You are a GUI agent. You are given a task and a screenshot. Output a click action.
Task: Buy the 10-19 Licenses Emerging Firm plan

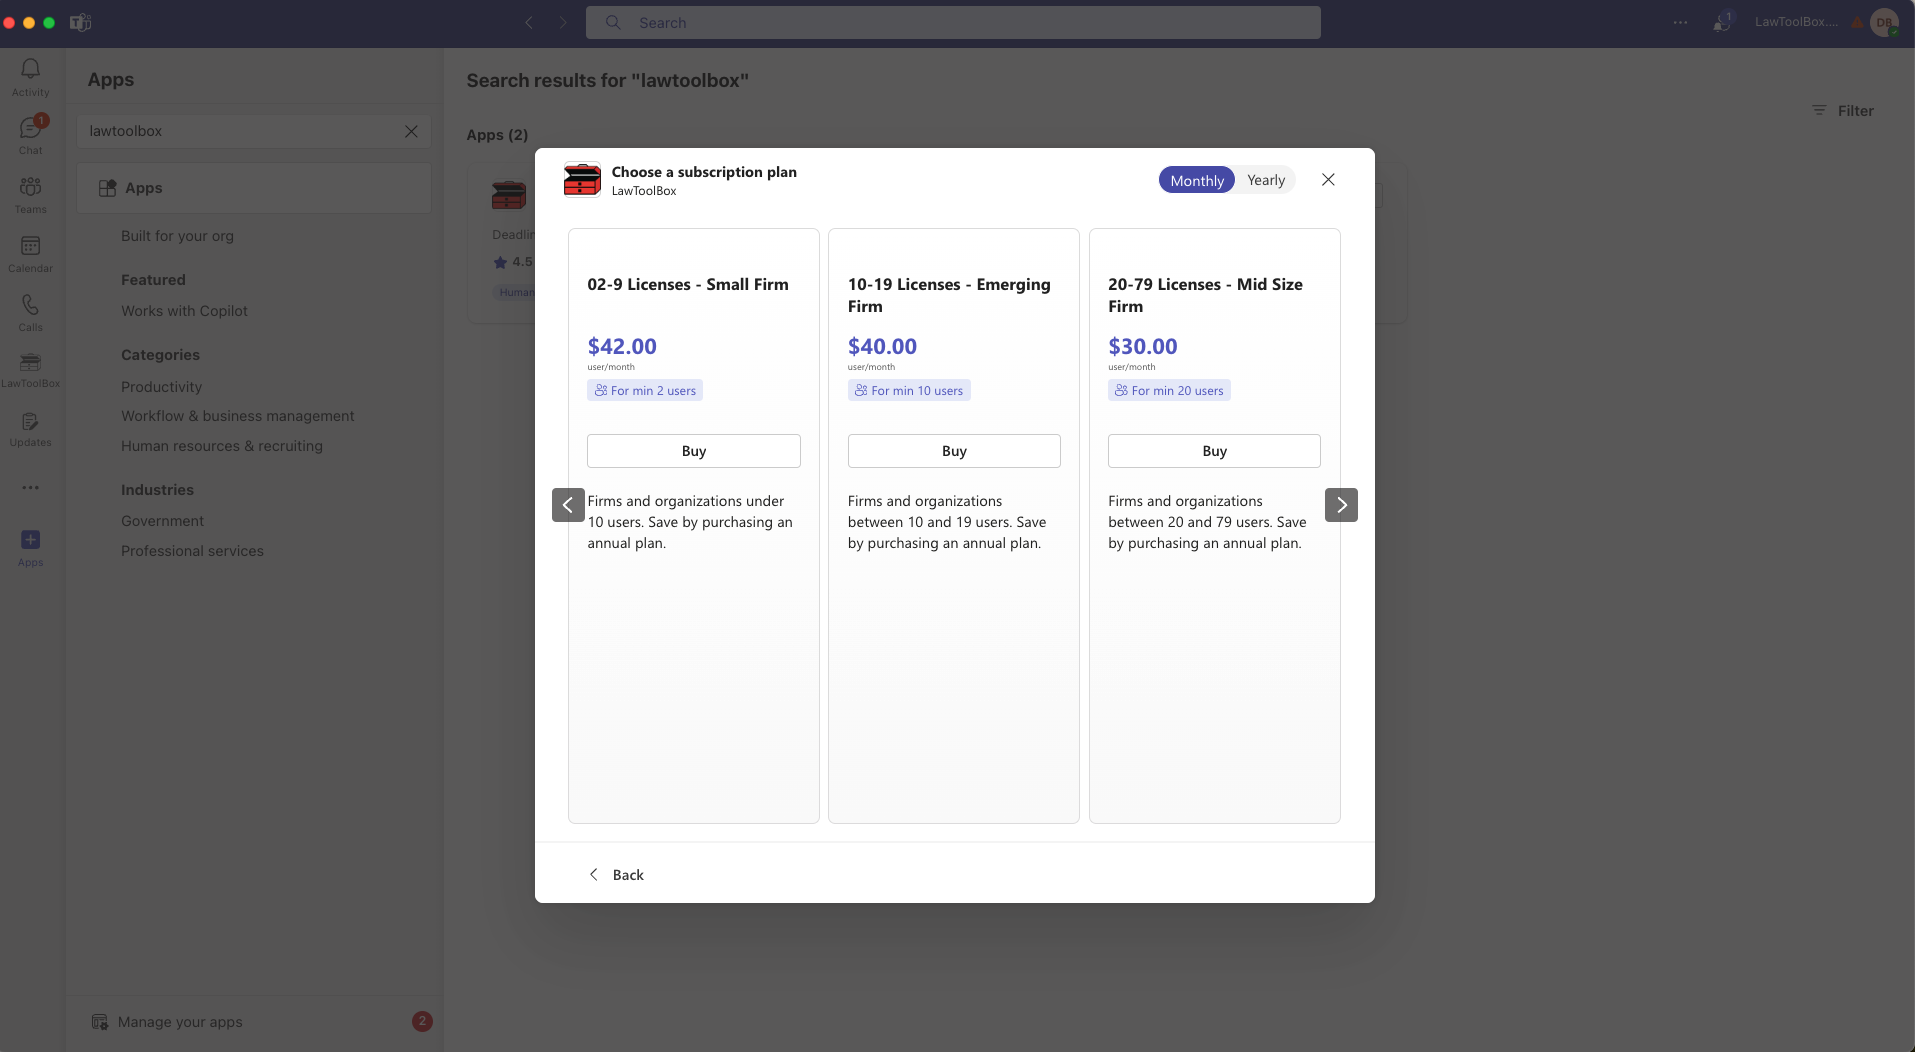click(x=954, y=451)
